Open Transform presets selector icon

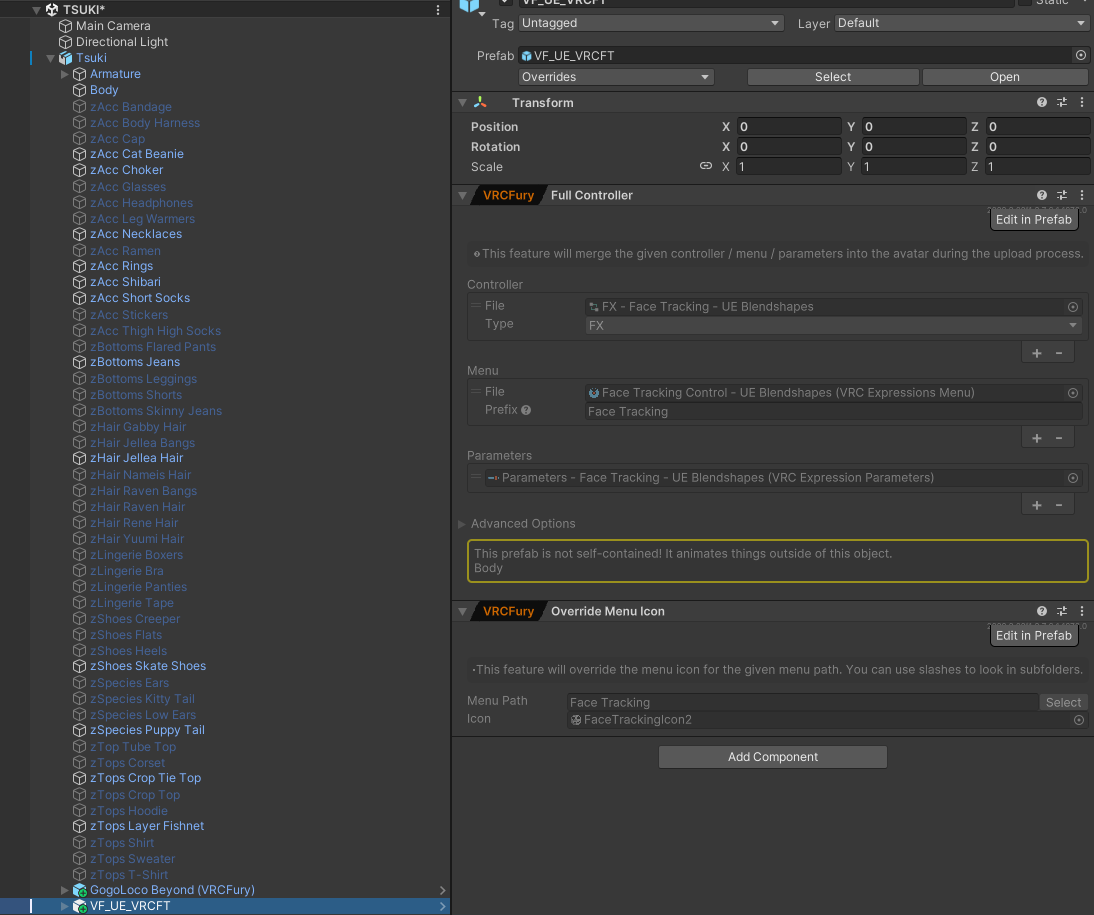point(1062,103)
